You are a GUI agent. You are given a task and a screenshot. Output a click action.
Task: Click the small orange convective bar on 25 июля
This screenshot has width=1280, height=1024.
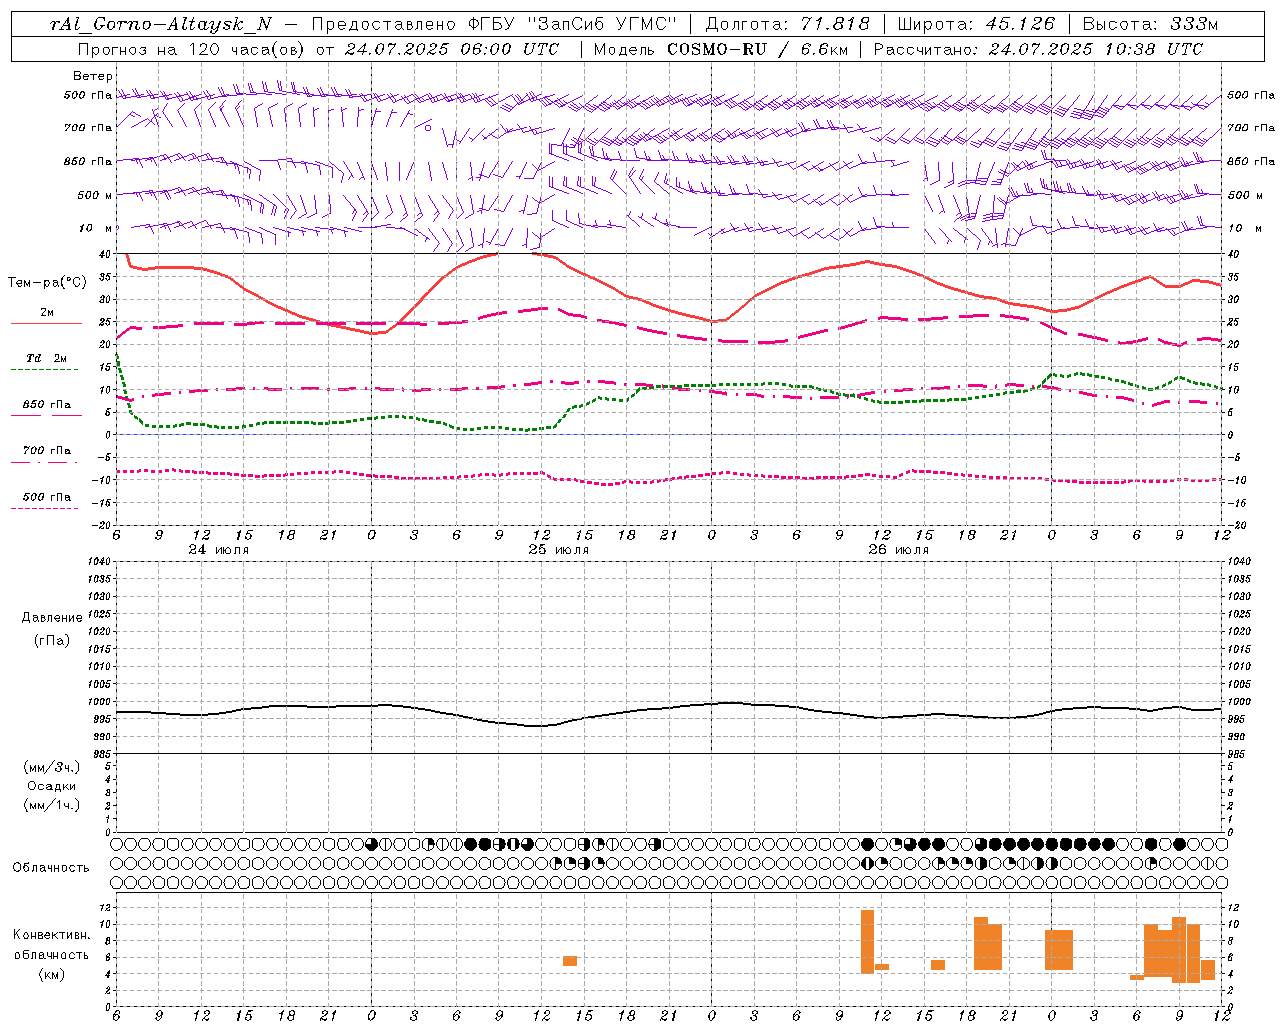click(x=570, y=961)
